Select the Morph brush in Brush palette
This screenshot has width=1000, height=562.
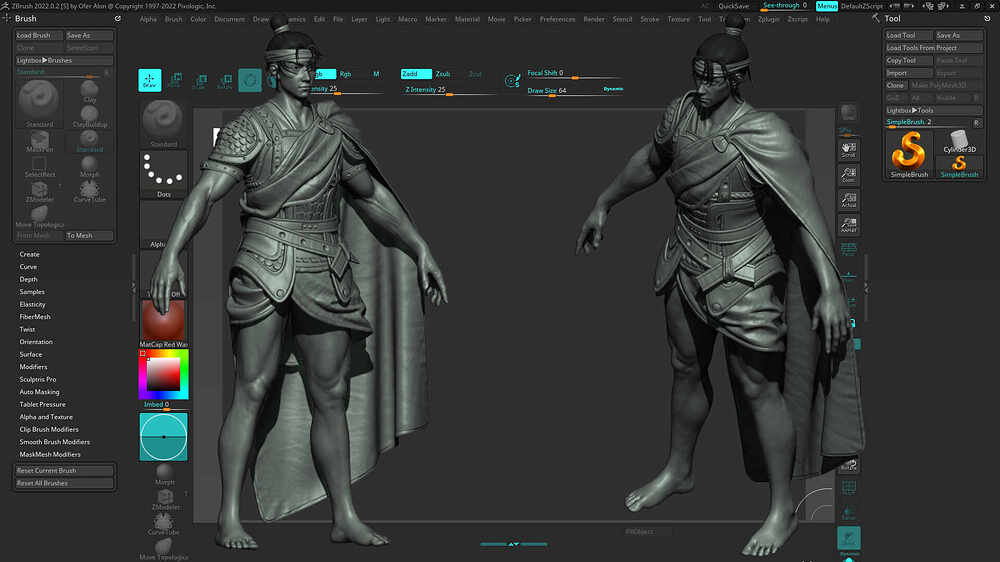click(89, 166)
